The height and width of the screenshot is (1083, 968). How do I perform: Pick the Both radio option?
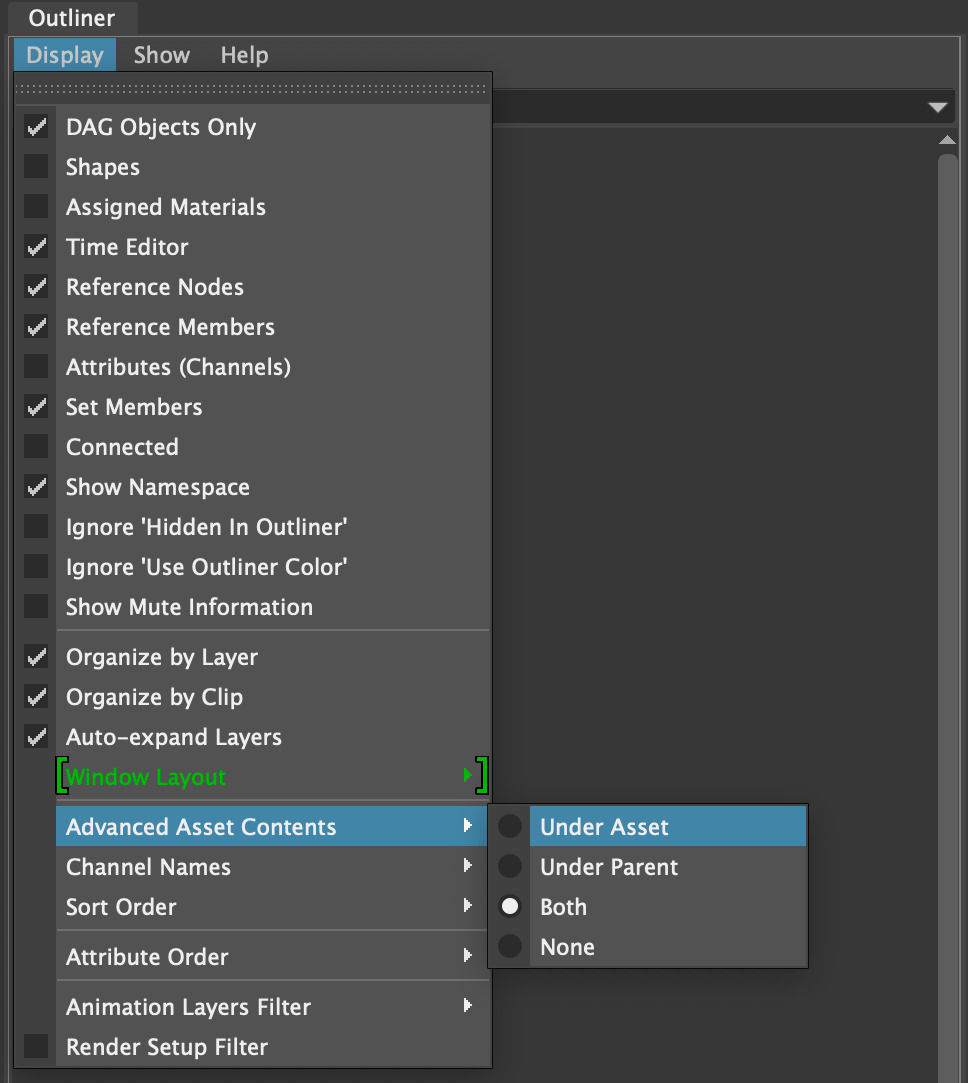647,906
